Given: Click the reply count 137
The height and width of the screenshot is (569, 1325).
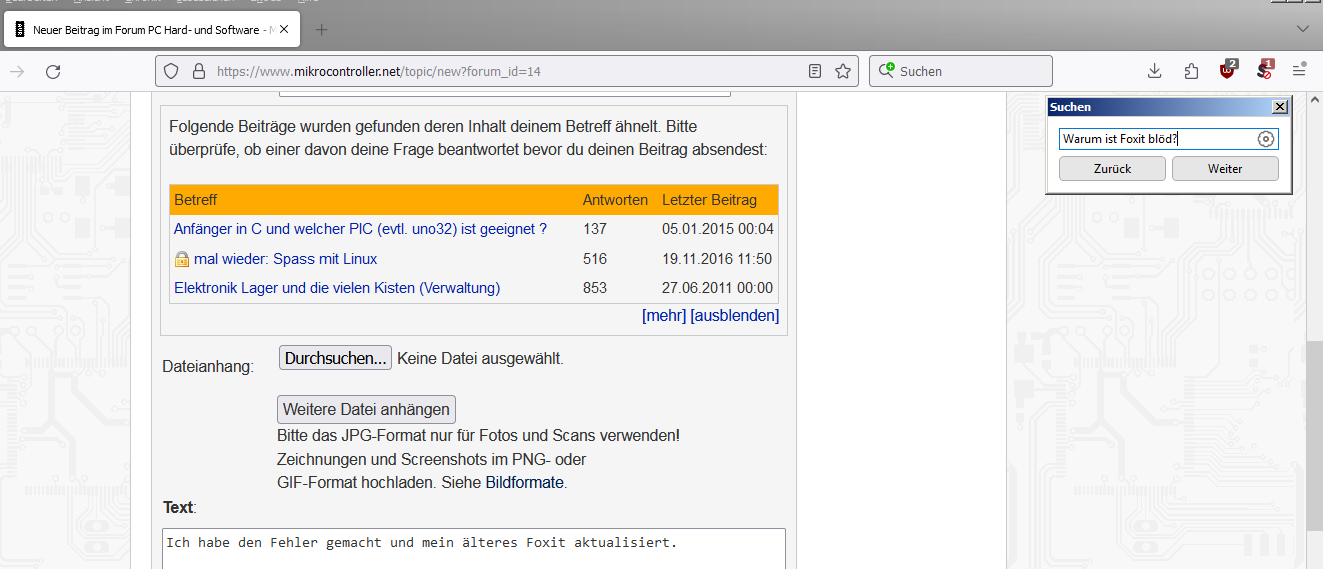Looking at the screenshot, I should tap(595, 229).
